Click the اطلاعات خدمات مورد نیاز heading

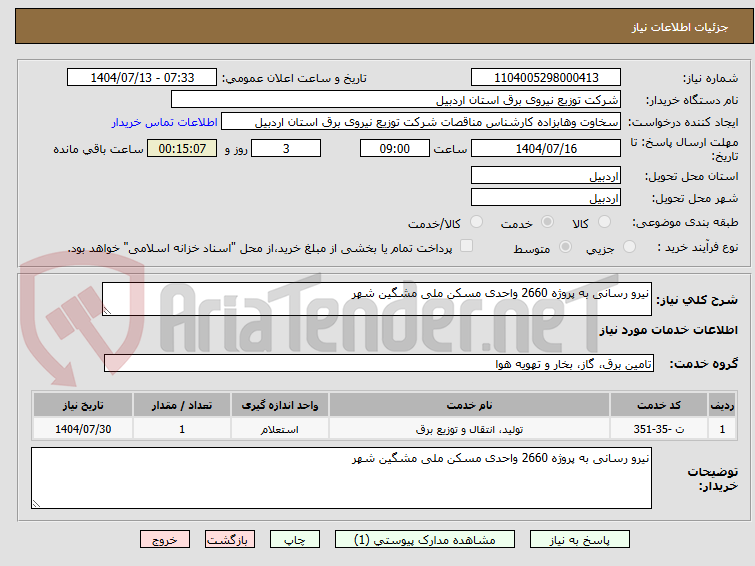coord(668,330)
